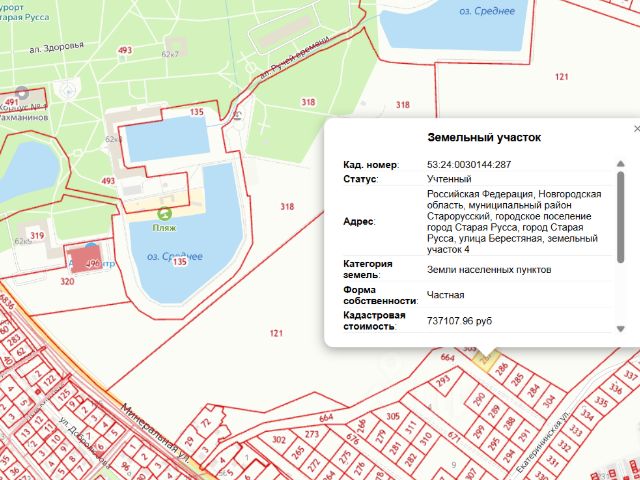Select parcel number 319 on the map

pos(37,236)
